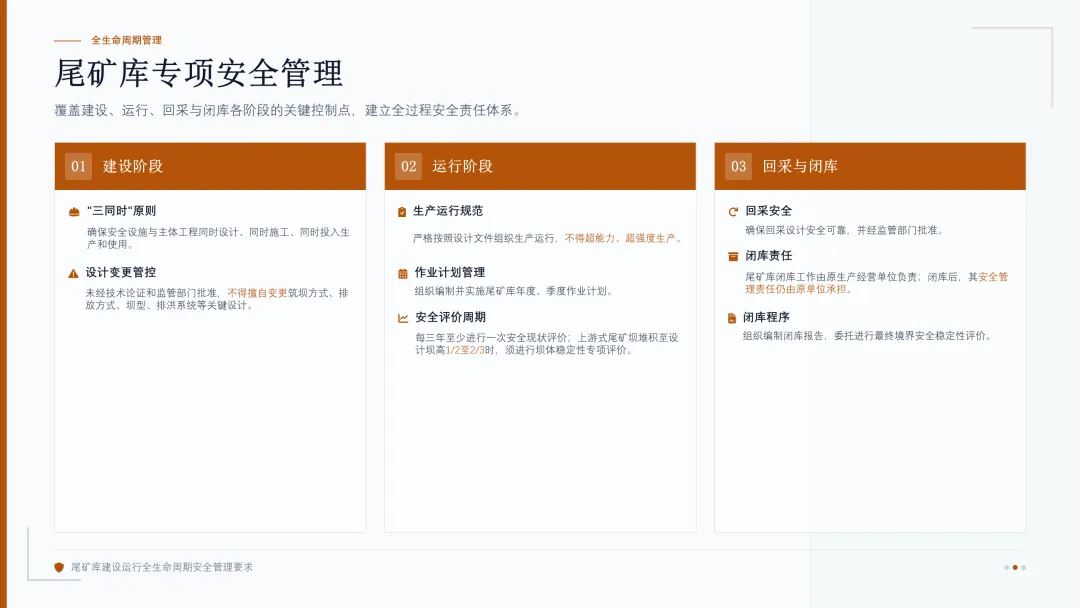Select the 02 number badge
The image size is (1080, 608).
coord(408,167)
